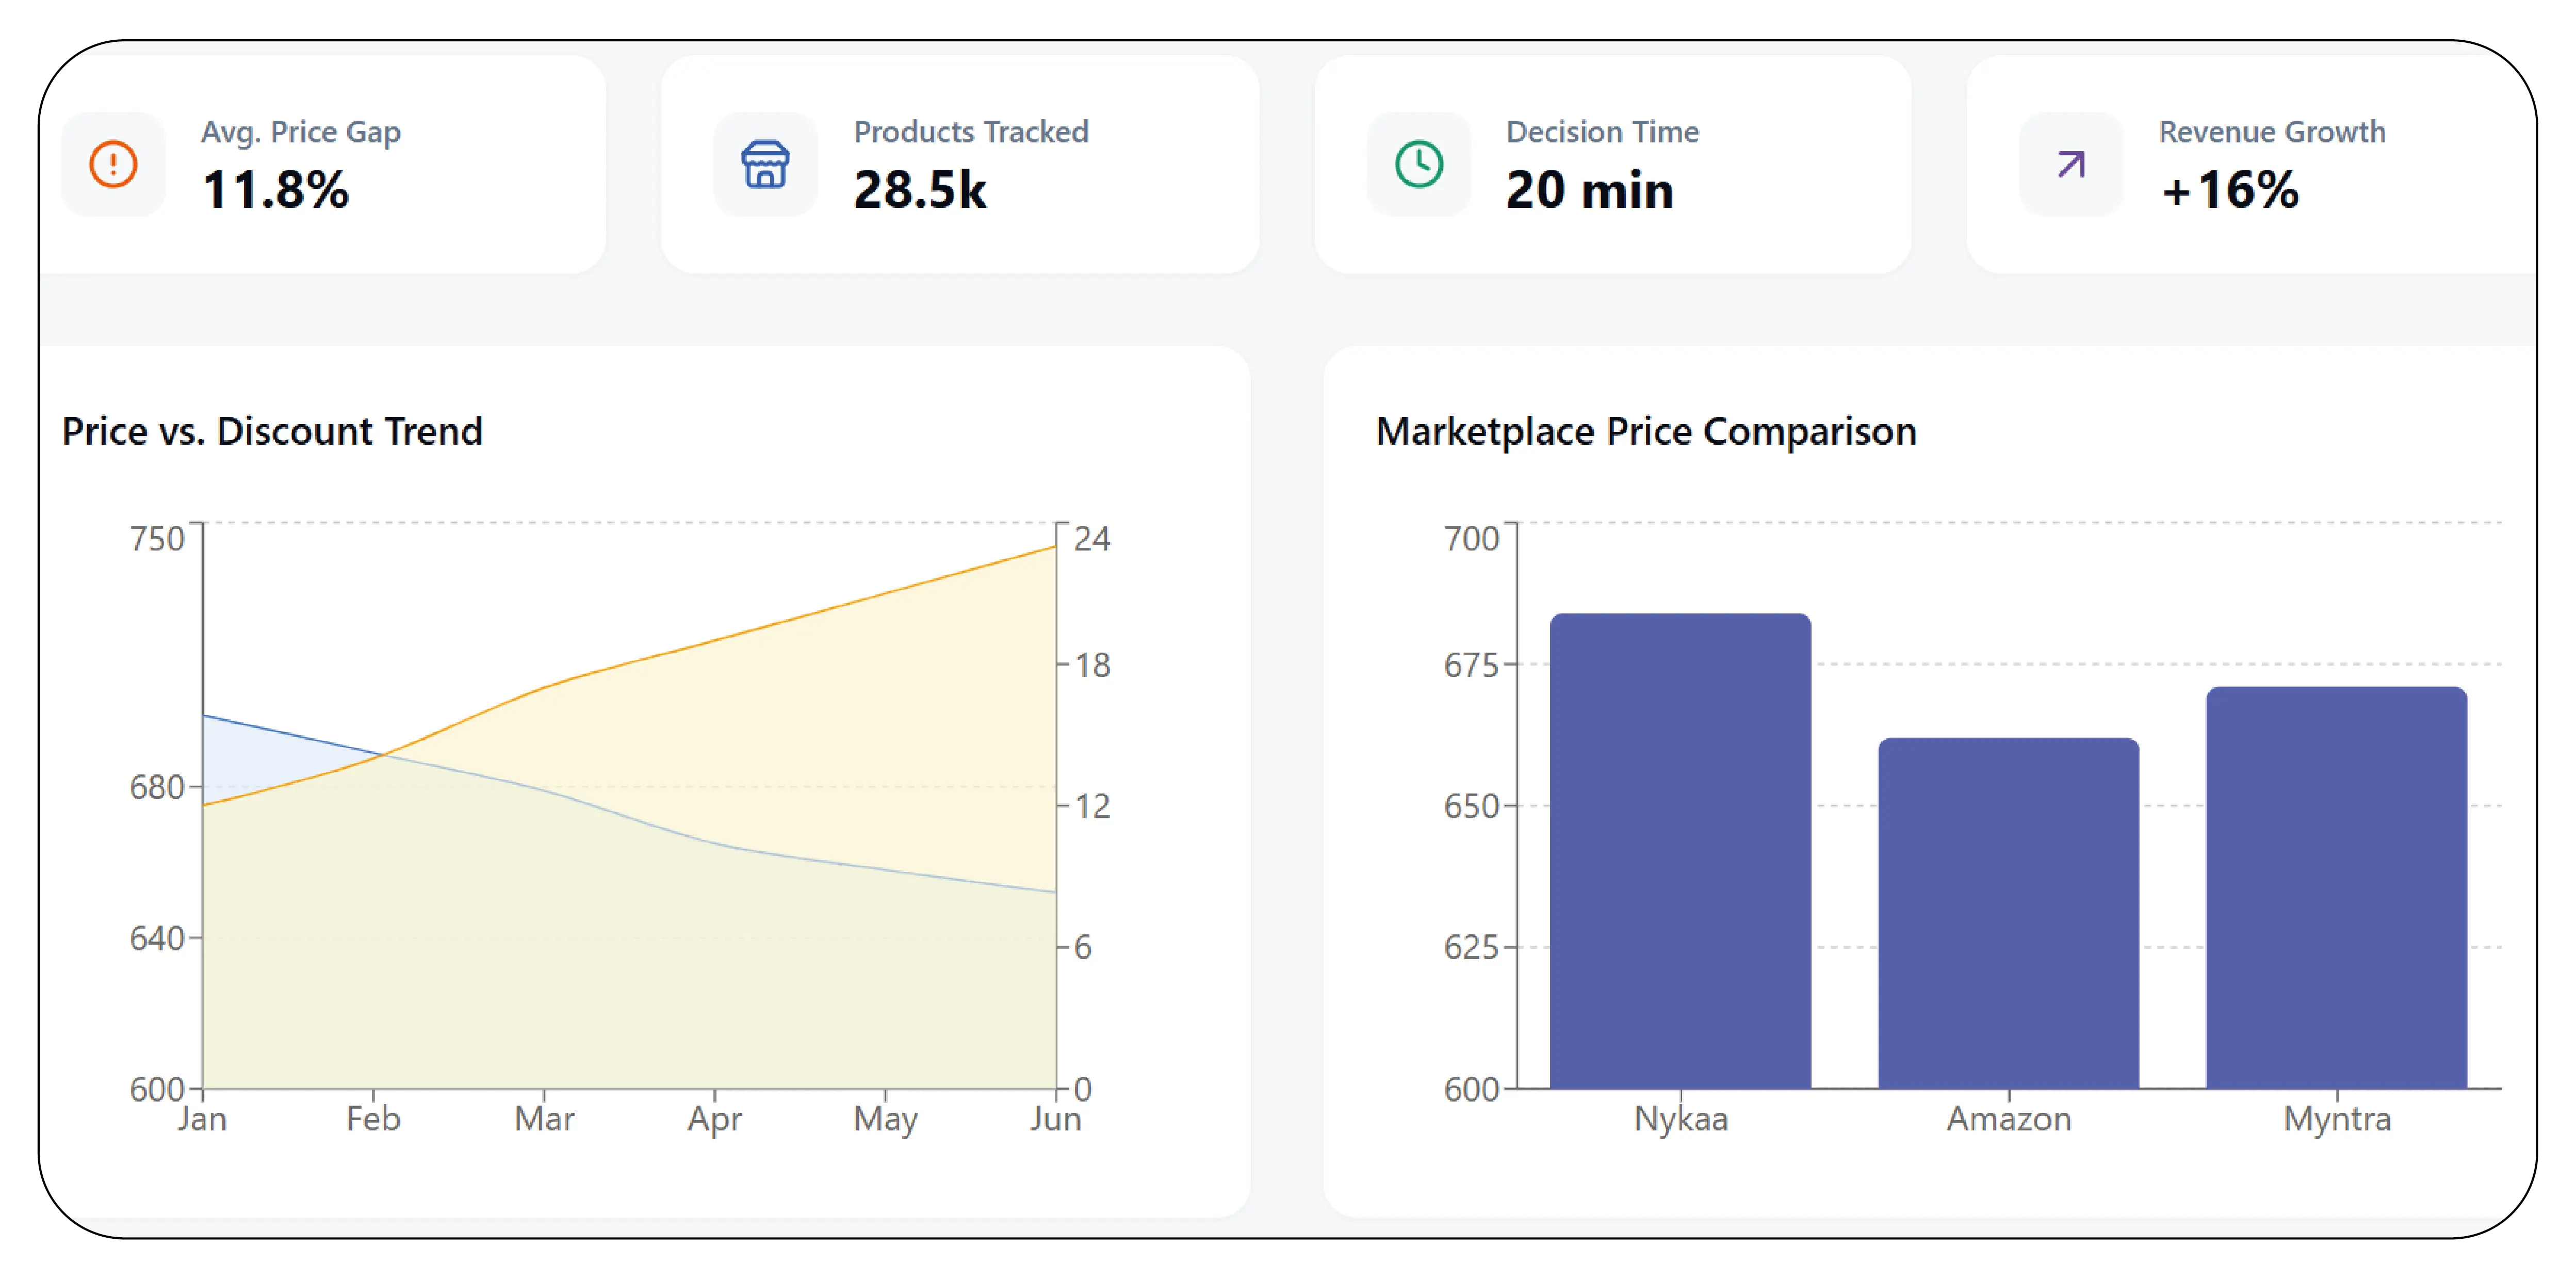Click the Mar label on the trend chart

pyautogui.click(x=544, y=1119)
